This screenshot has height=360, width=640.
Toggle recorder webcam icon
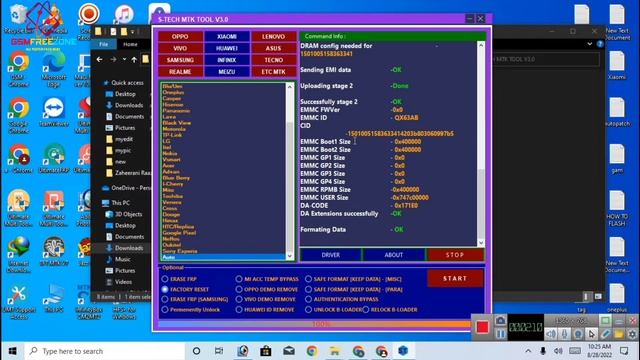(578, 334)
